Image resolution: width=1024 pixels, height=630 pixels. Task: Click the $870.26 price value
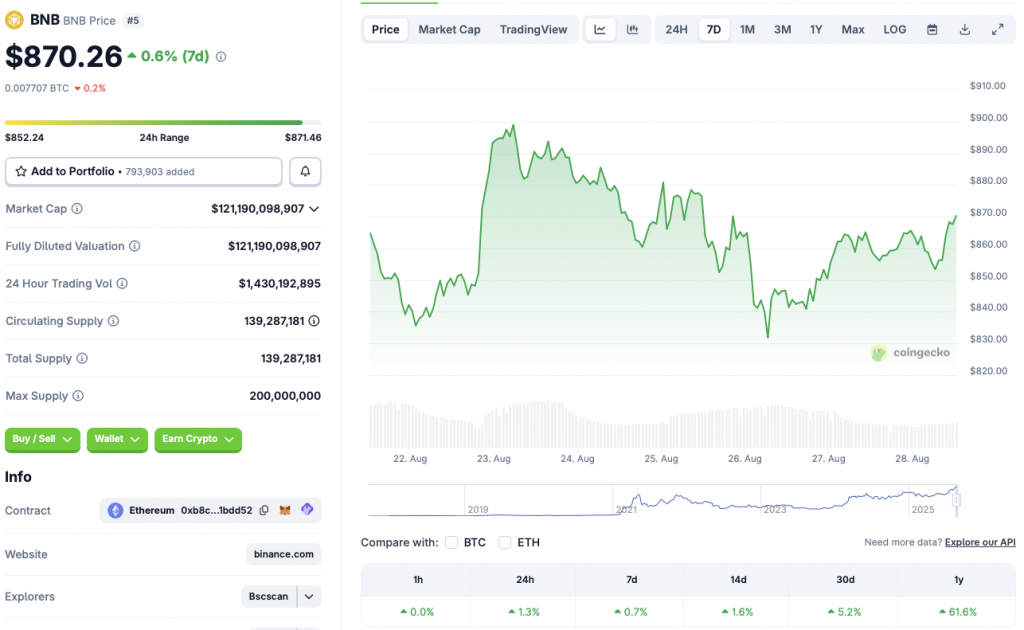tap(64, 57)
